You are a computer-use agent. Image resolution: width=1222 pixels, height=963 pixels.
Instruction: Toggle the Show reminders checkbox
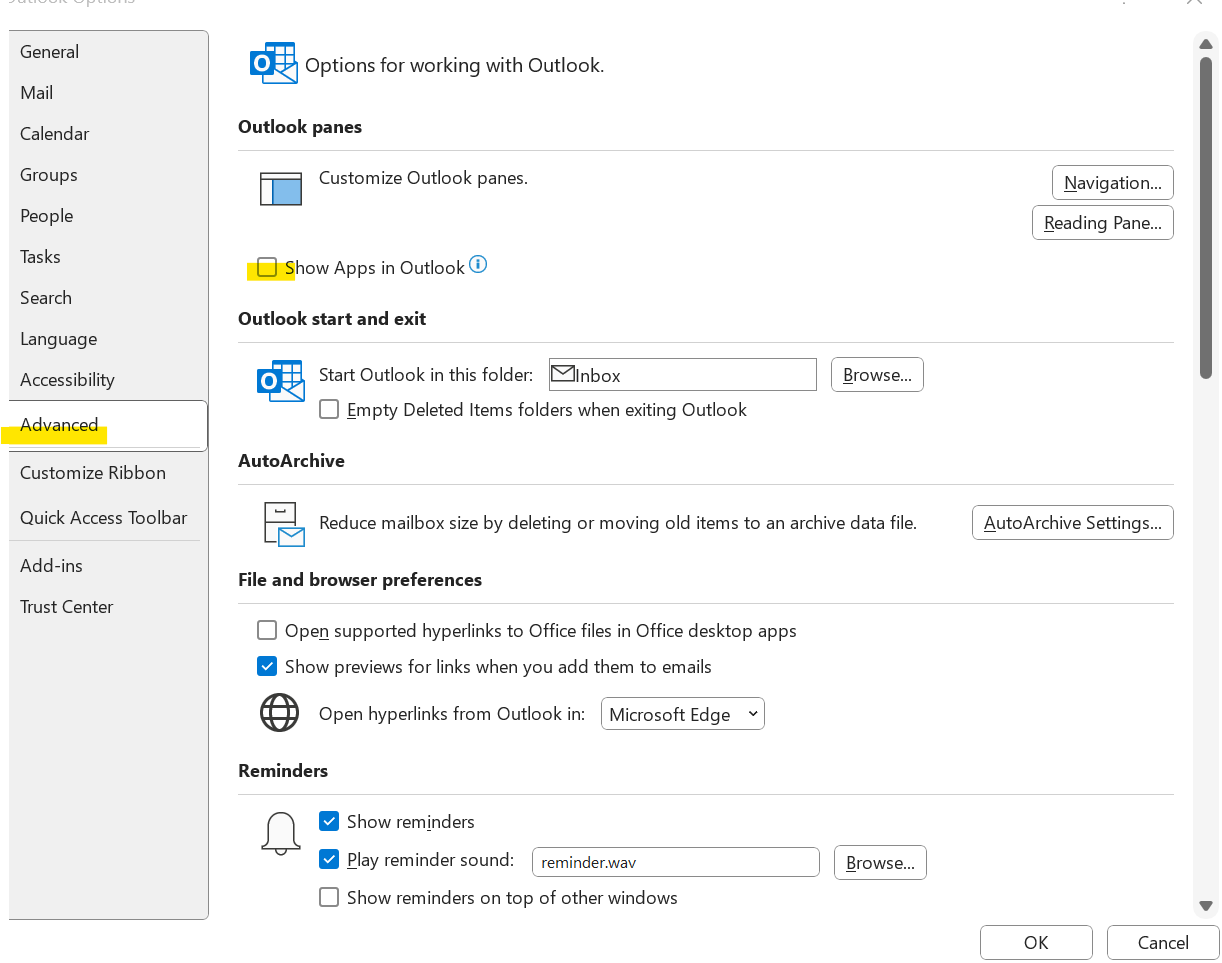(328, 821)
